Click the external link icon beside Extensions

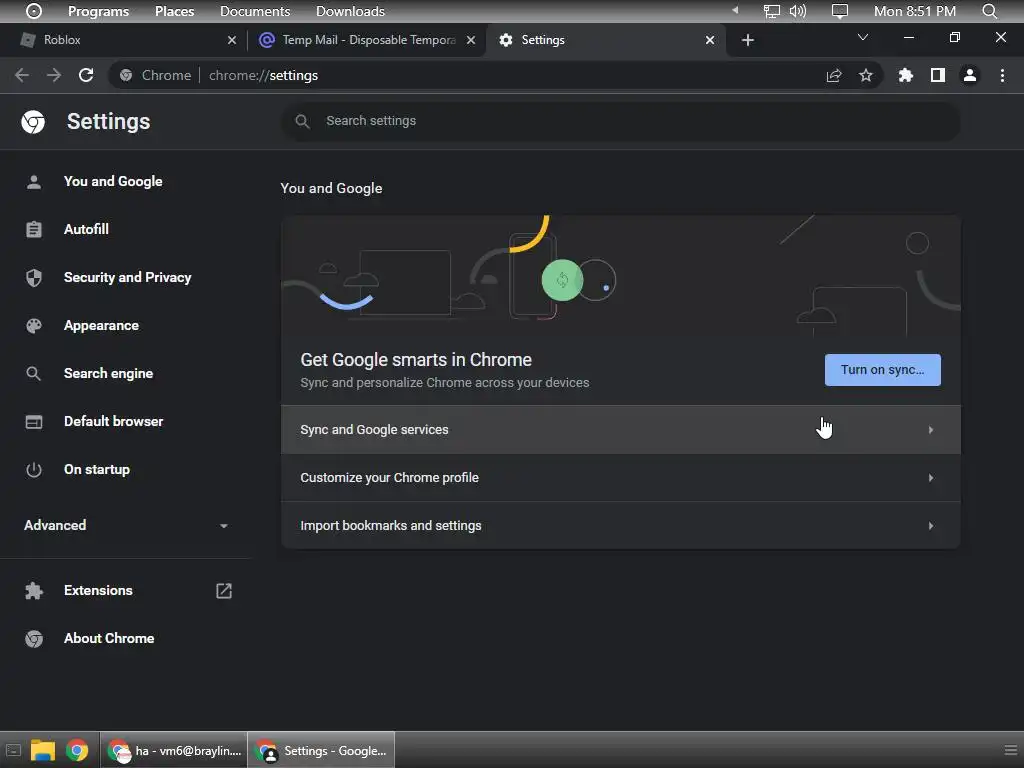(x=223, y=591)
